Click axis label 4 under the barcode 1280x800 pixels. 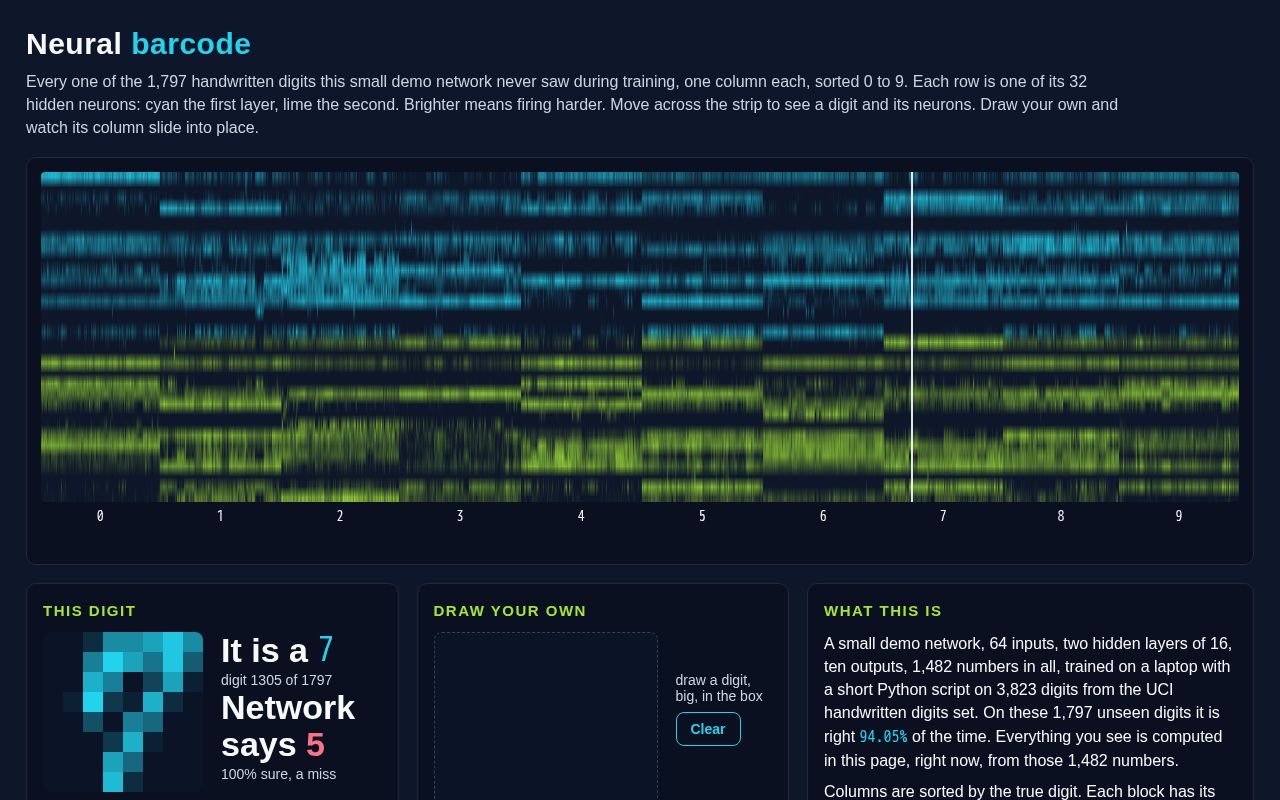click(x=581, y=516)
